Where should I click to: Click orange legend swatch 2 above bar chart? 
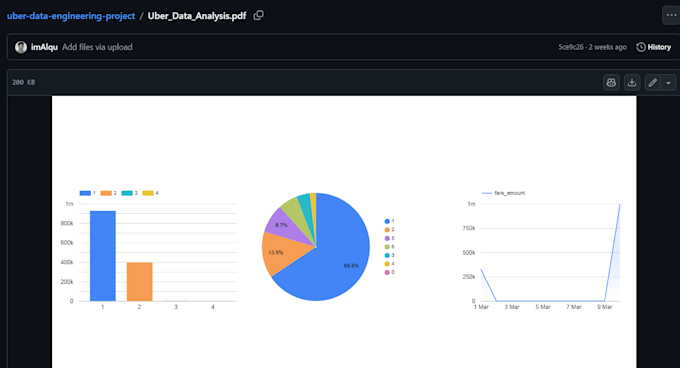point(106,193)
